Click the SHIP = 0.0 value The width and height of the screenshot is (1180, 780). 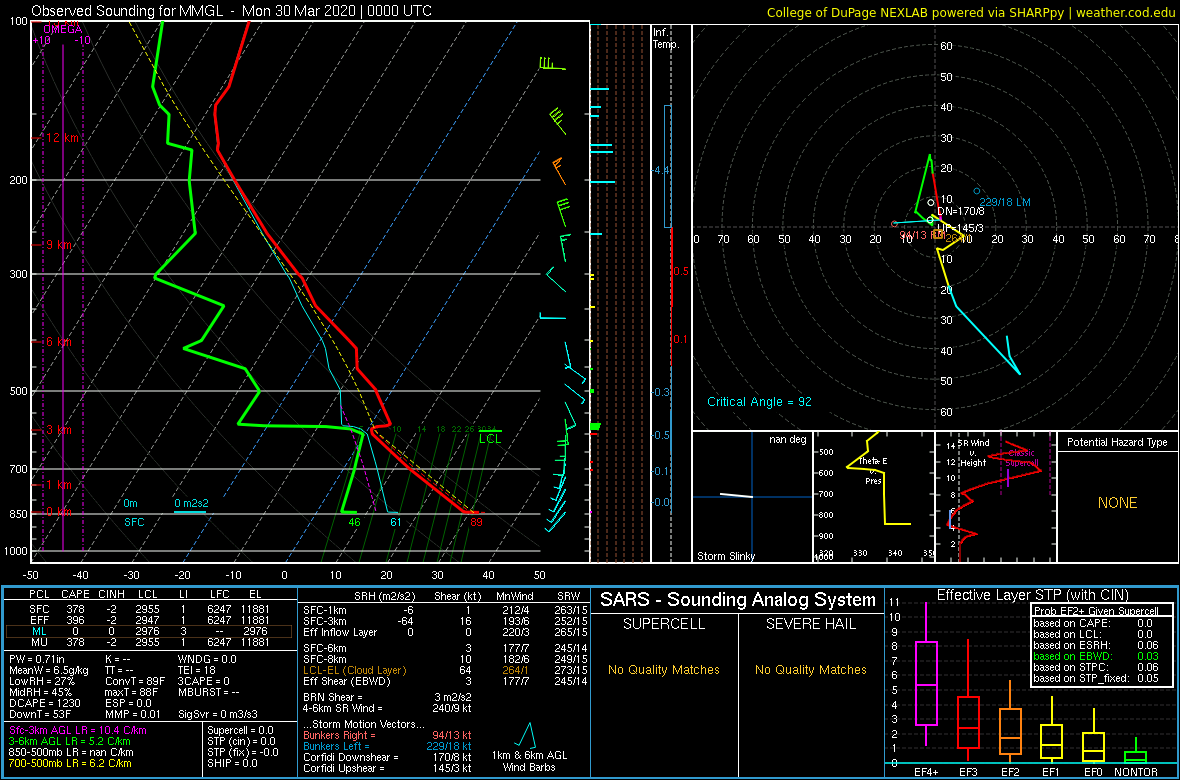233,763
